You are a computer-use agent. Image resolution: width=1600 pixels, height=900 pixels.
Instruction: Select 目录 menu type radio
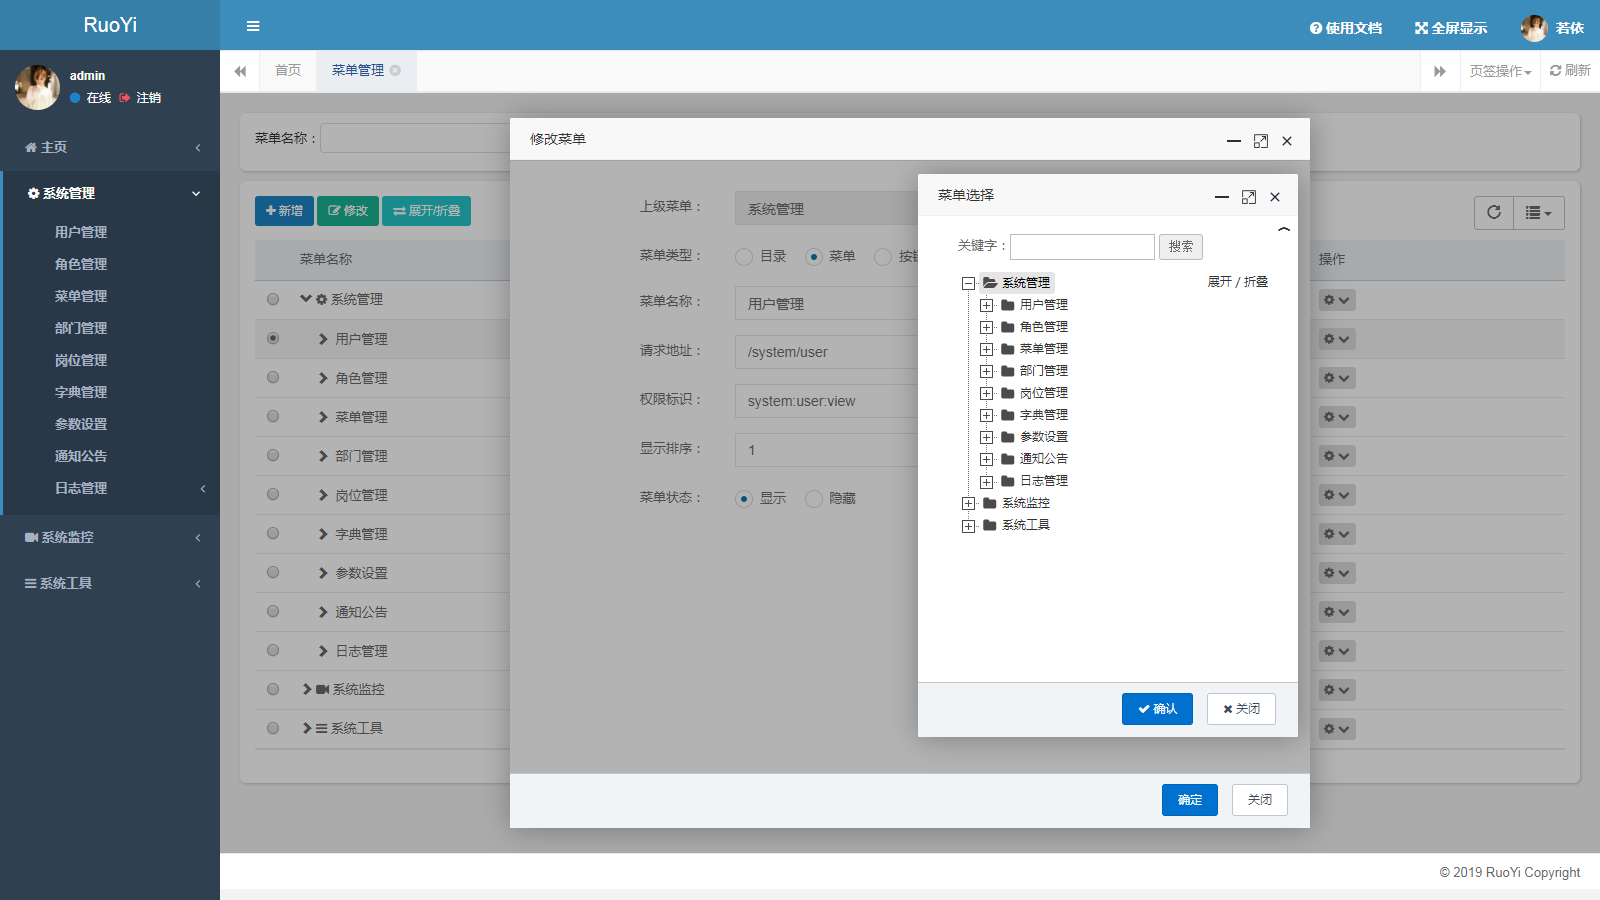click(744, 257)
